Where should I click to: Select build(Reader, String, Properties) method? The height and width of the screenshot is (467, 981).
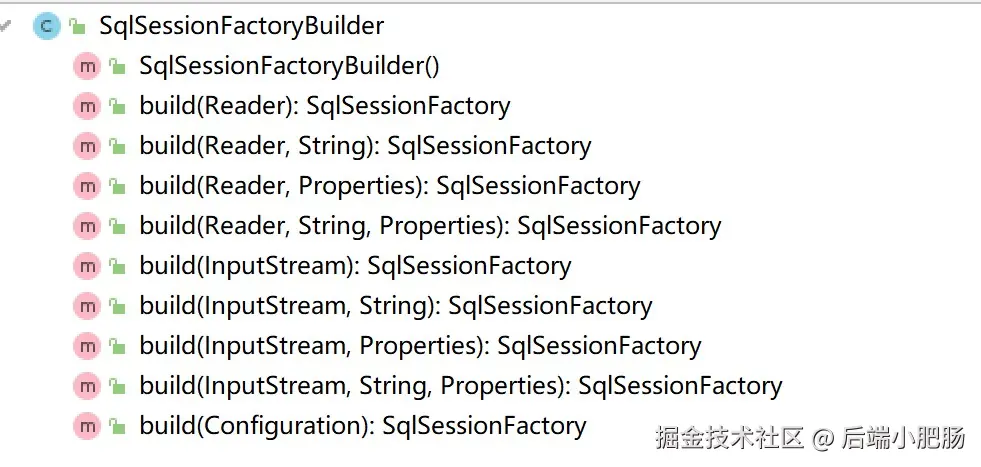tap(430, 226)
